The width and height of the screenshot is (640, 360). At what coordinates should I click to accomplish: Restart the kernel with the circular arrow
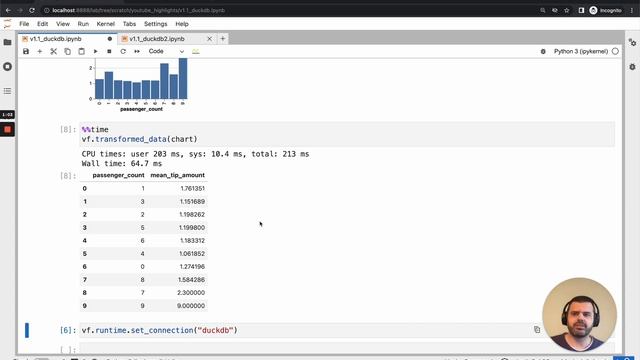click(x=123, y=51)
